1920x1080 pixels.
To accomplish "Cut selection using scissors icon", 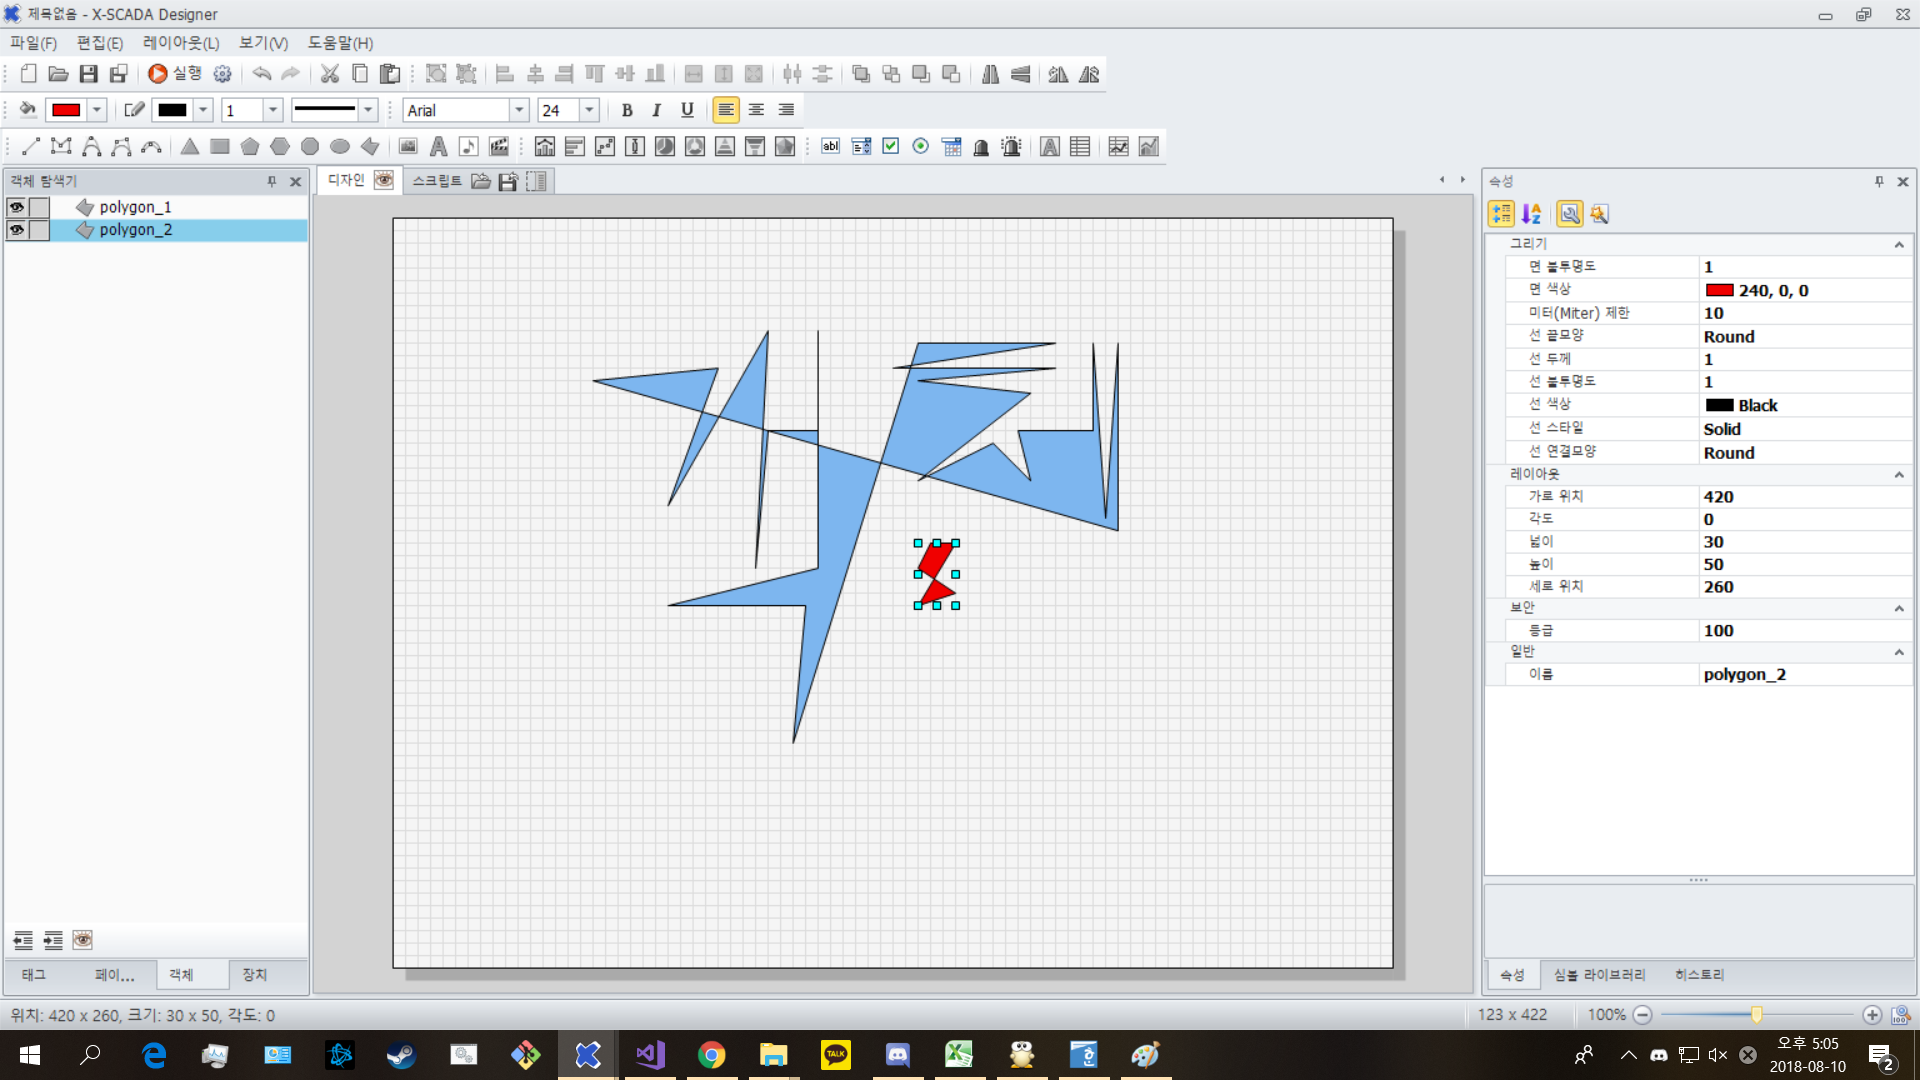I will click(x=330, y=74).
